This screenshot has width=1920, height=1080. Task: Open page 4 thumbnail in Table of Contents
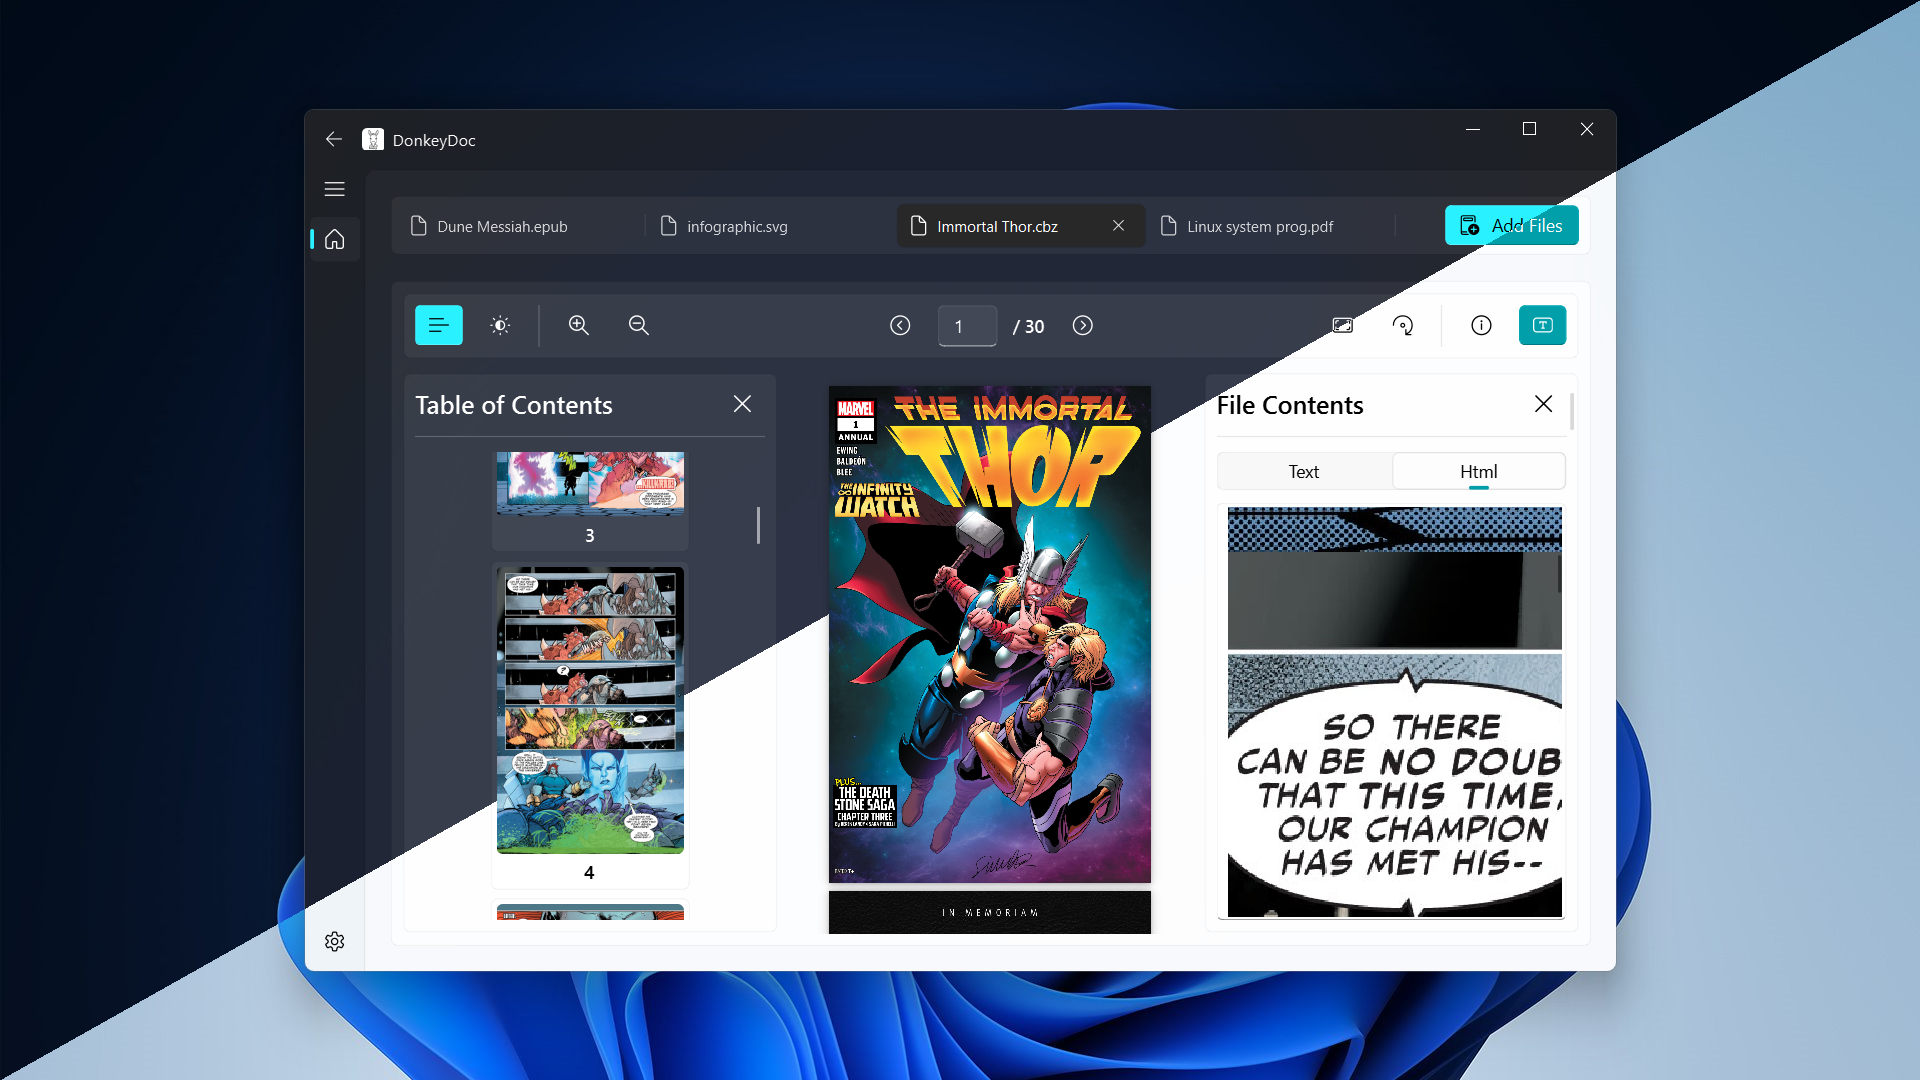[590, 711]
